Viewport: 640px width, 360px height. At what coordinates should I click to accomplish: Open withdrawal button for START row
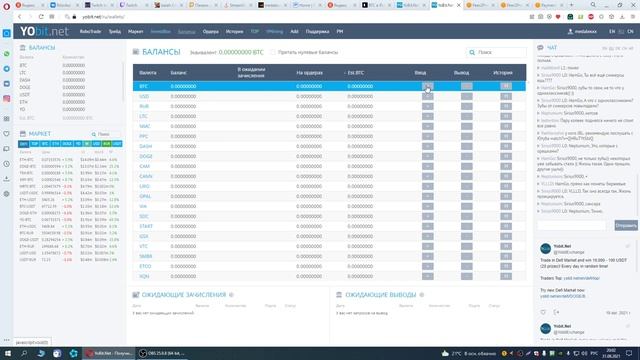(467, 226)
